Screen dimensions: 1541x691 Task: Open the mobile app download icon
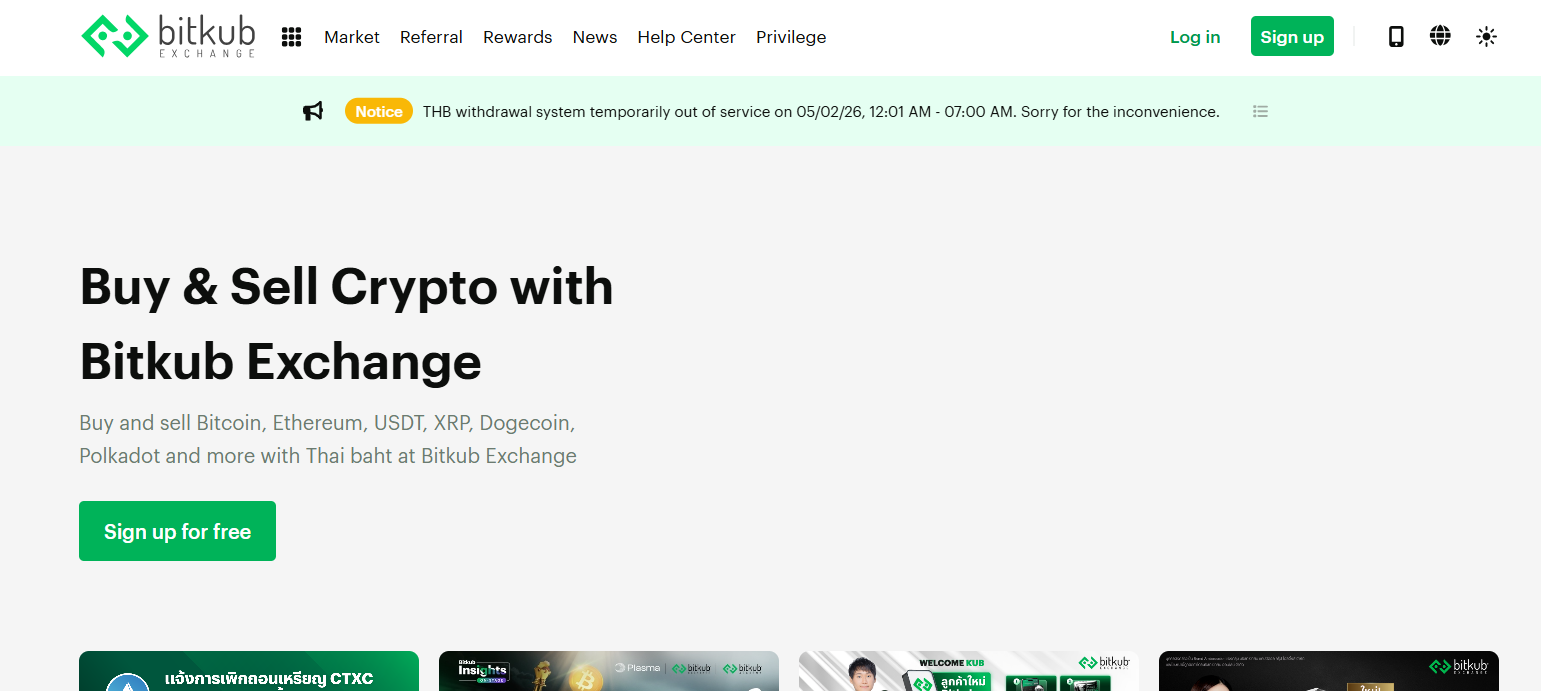pos(1396,37)
